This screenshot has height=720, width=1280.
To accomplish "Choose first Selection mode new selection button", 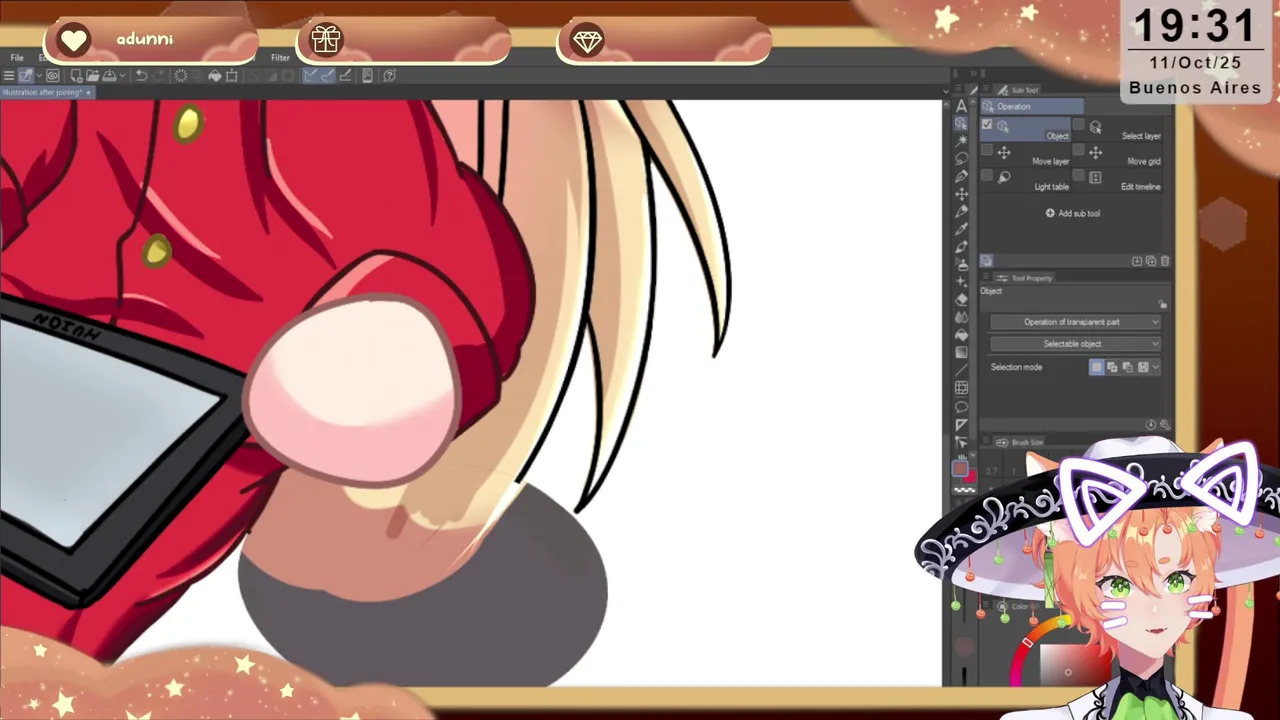I will point(1097,367).
